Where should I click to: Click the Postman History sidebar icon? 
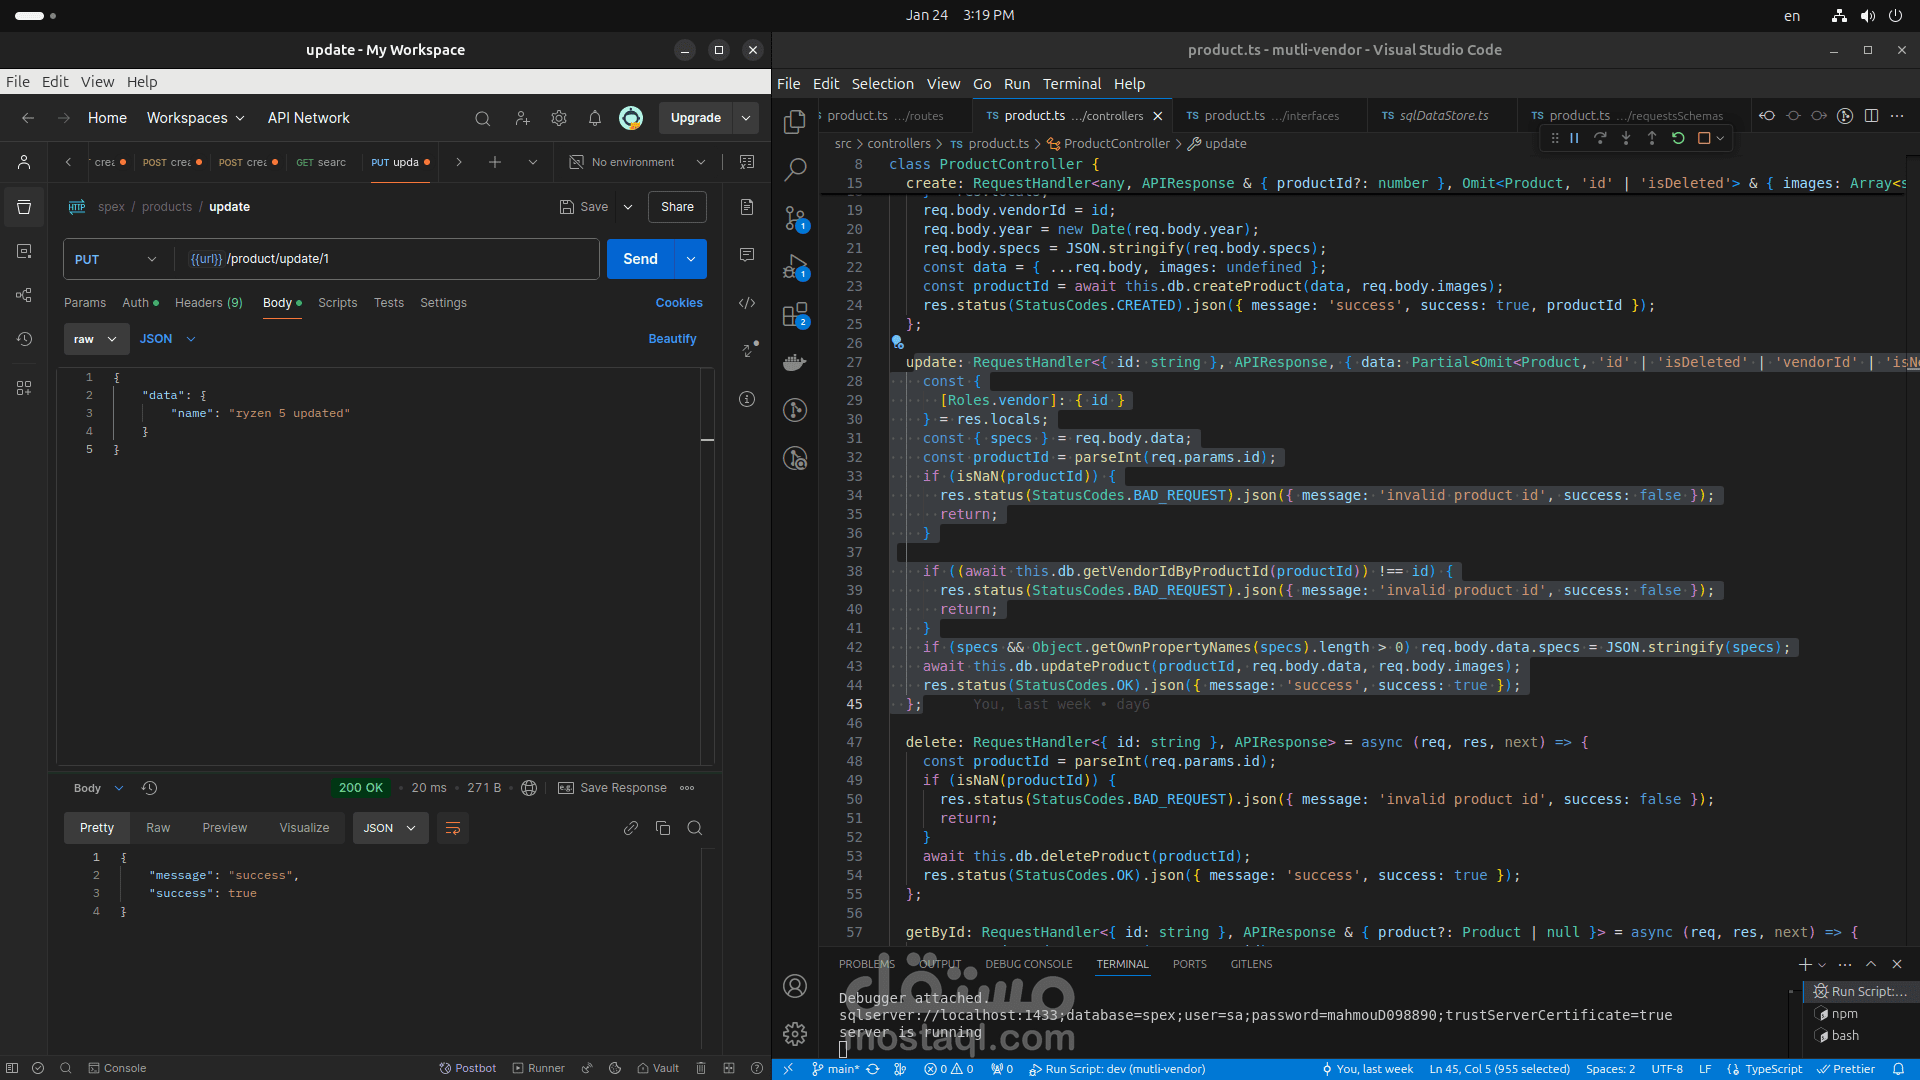pyautogui.click(x=24, y=339)
